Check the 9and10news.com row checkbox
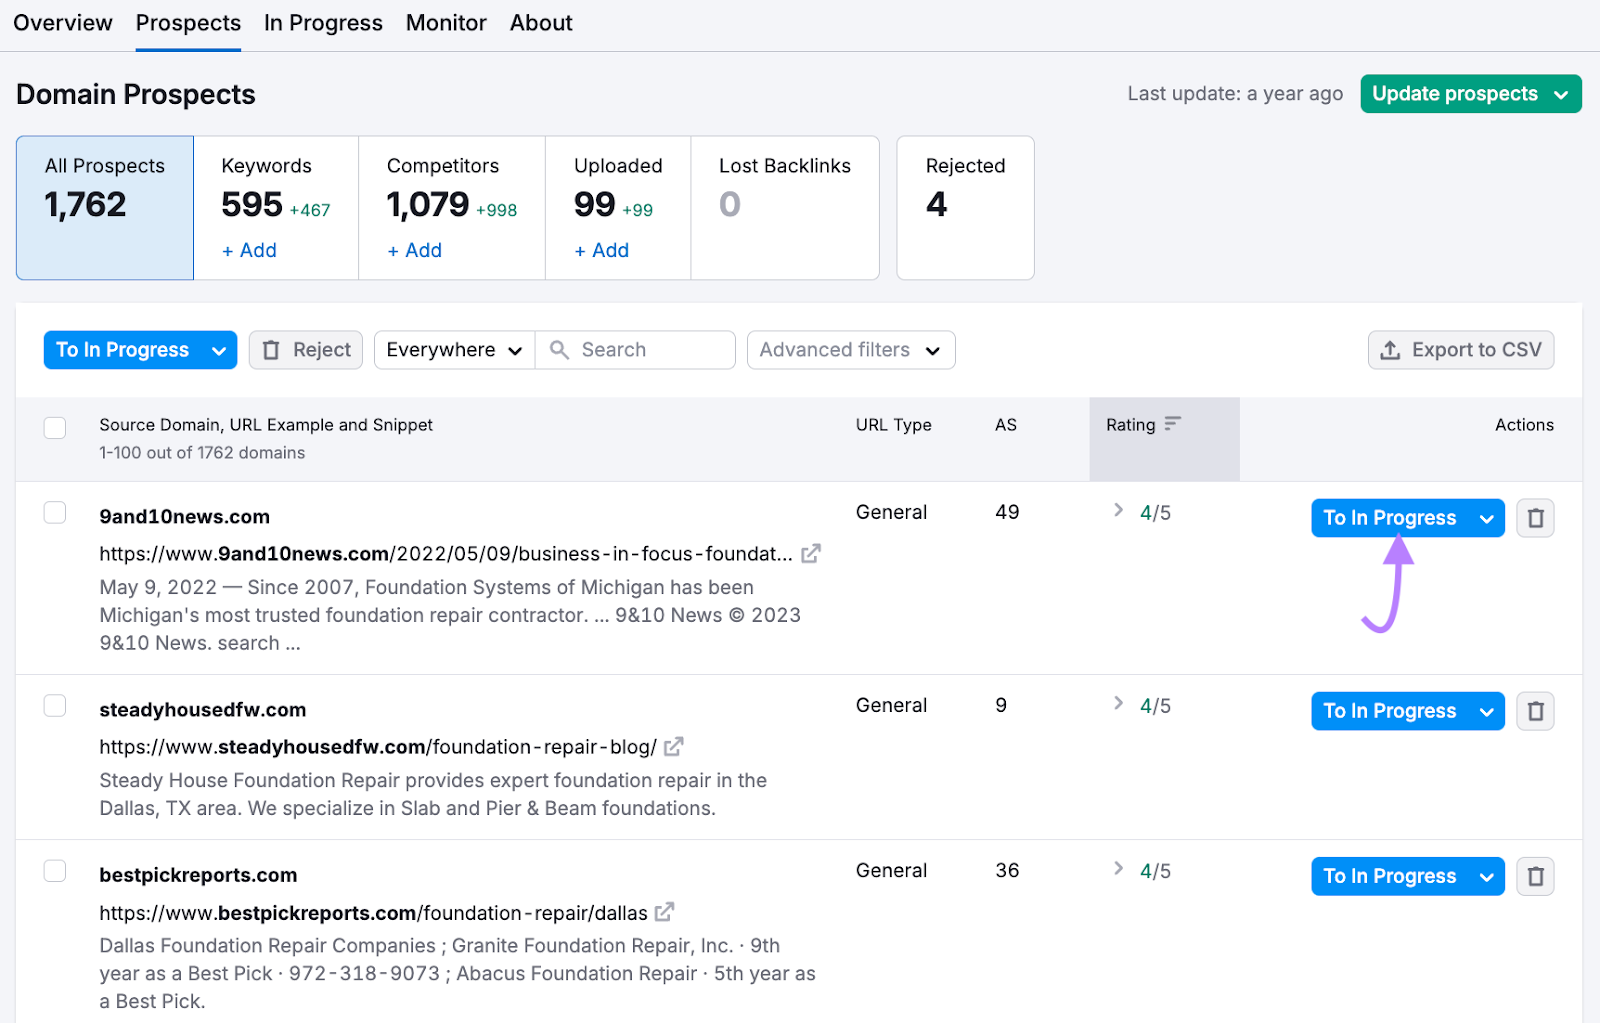1600x1023 pixels. click(55, 512)
